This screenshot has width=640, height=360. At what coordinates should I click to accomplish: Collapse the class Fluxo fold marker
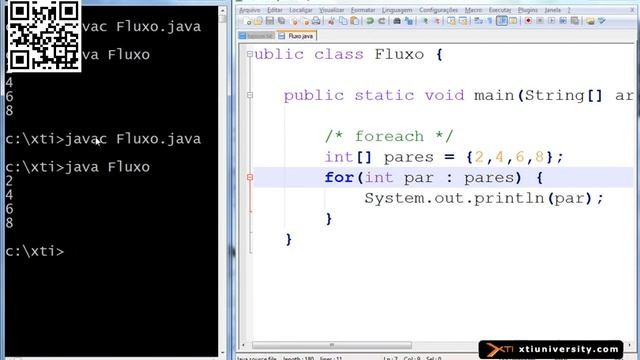pyautogui.click(x=250, y=54)
